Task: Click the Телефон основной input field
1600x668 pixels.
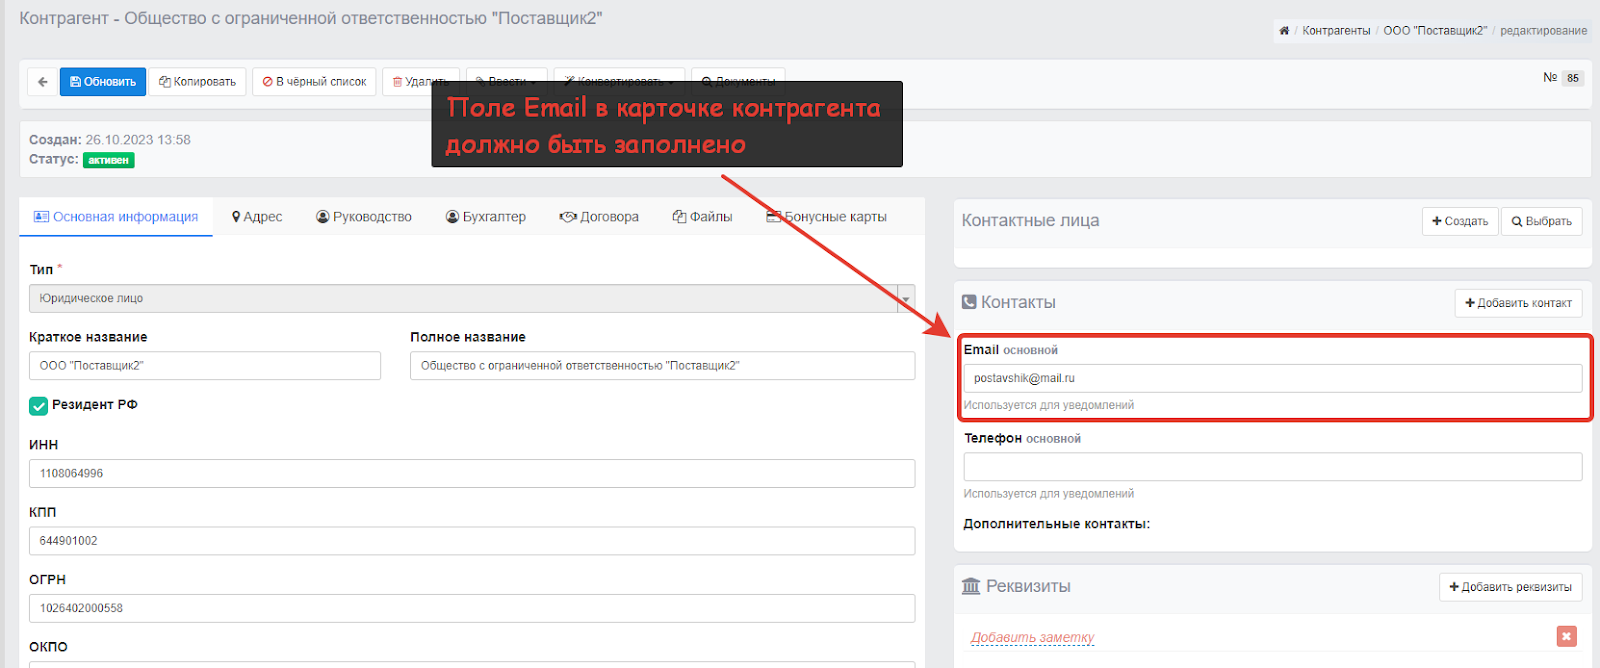Action: [1272, 467]
